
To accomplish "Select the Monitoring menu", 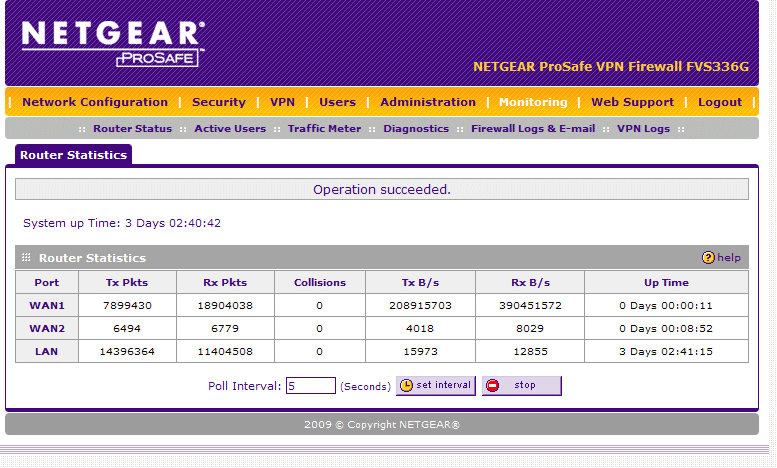I will [x=533, y=102].
